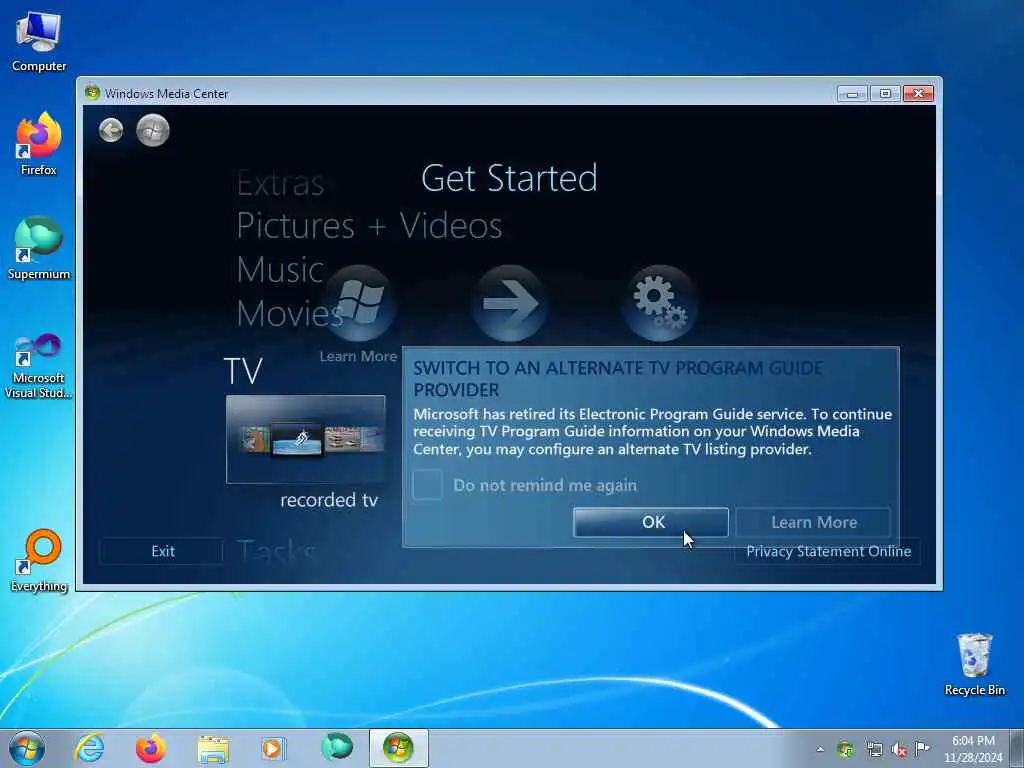
Task: Open the Windows logo Learn More tile
Action: coord(359,304)
